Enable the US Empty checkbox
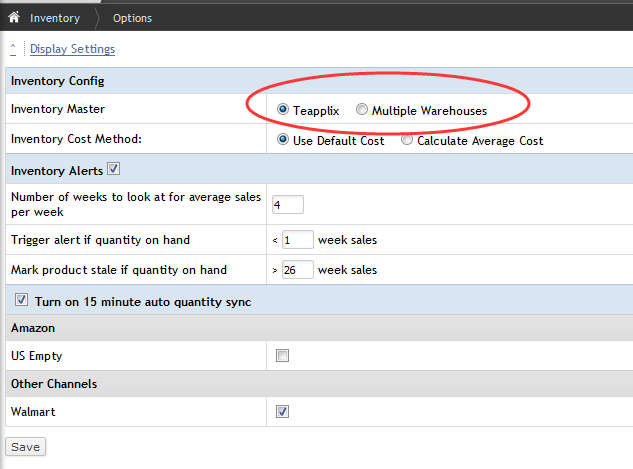The width and height of the screenshot is (633, 469). coord(282,356)
